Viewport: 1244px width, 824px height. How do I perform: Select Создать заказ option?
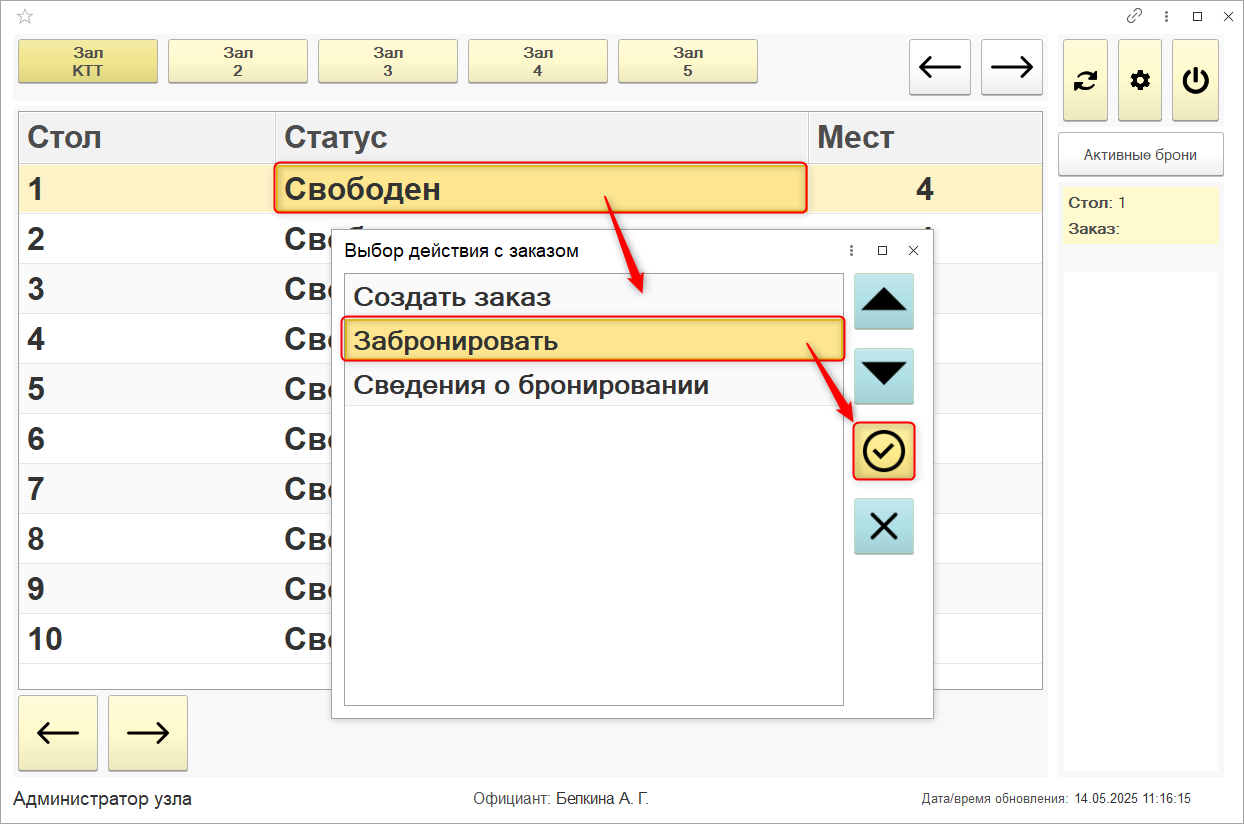click(594, 297)
